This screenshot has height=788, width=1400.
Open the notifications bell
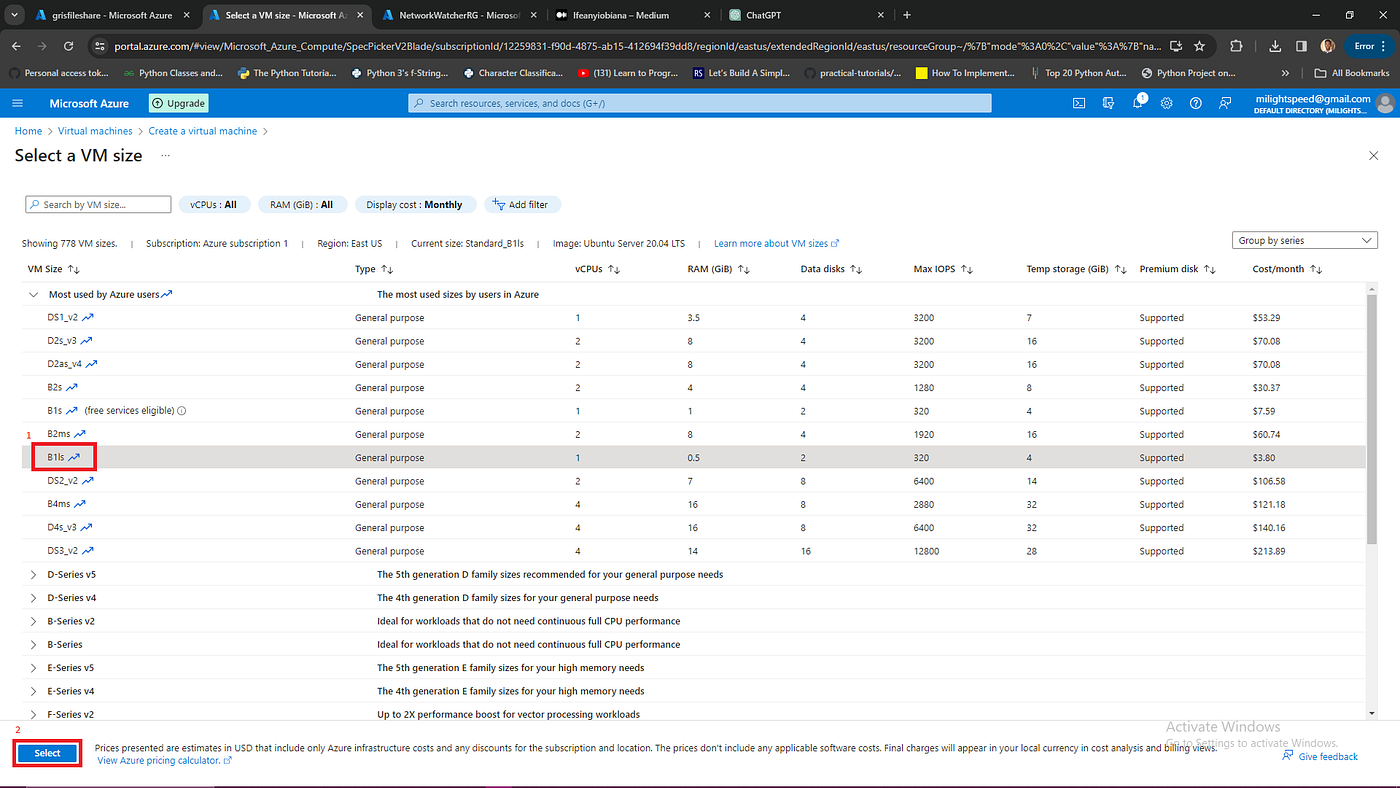[1137, 103]
